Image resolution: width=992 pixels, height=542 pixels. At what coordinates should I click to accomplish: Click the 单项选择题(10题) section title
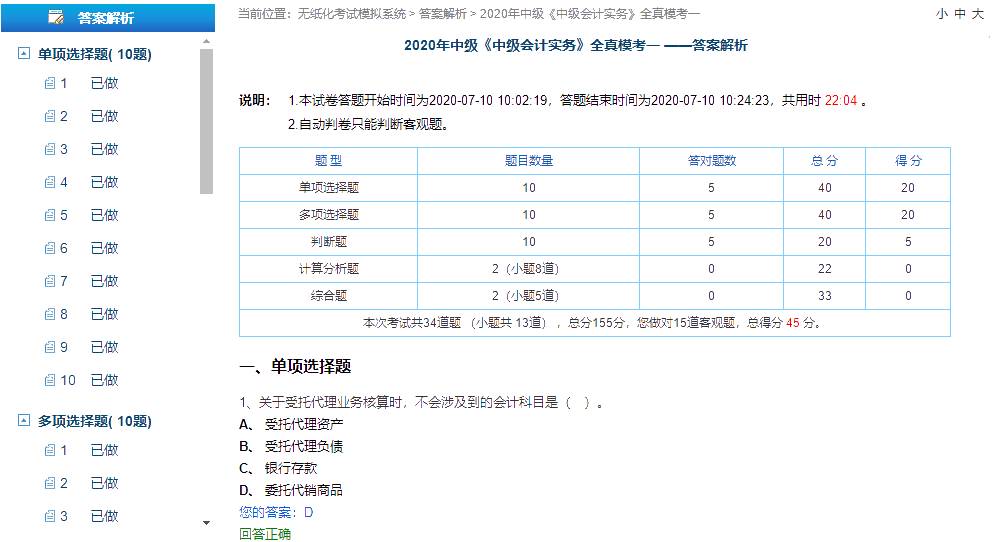(95, 54)
